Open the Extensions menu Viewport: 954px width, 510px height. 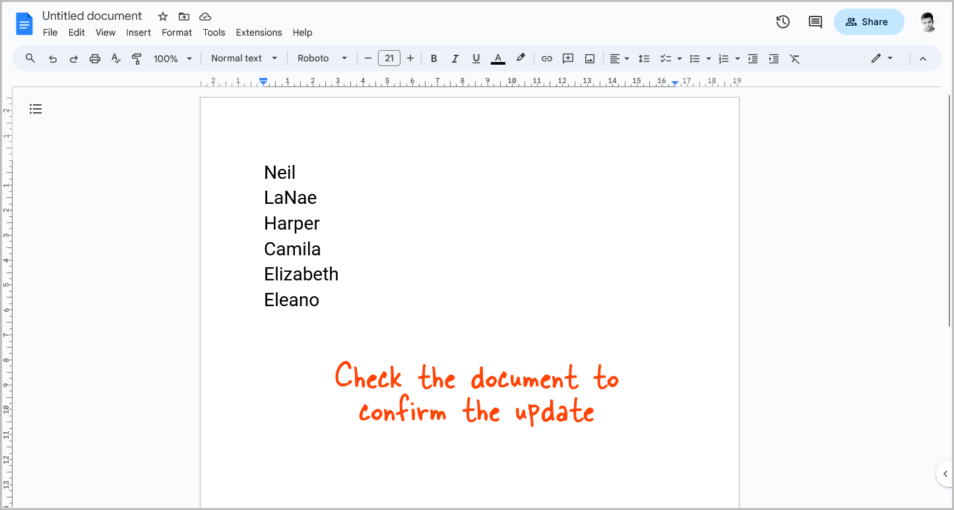click(259, 33)
